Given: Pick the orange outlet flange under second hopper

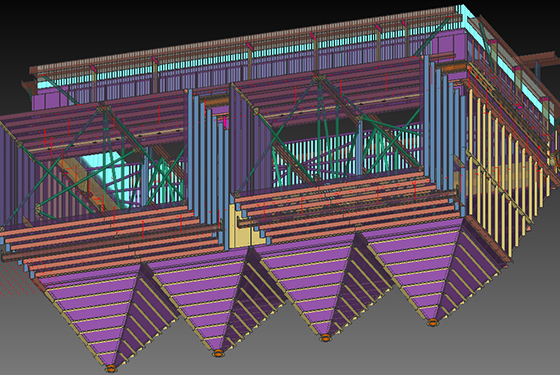Looking at the screenshot, I should click(x=218, y=354).
